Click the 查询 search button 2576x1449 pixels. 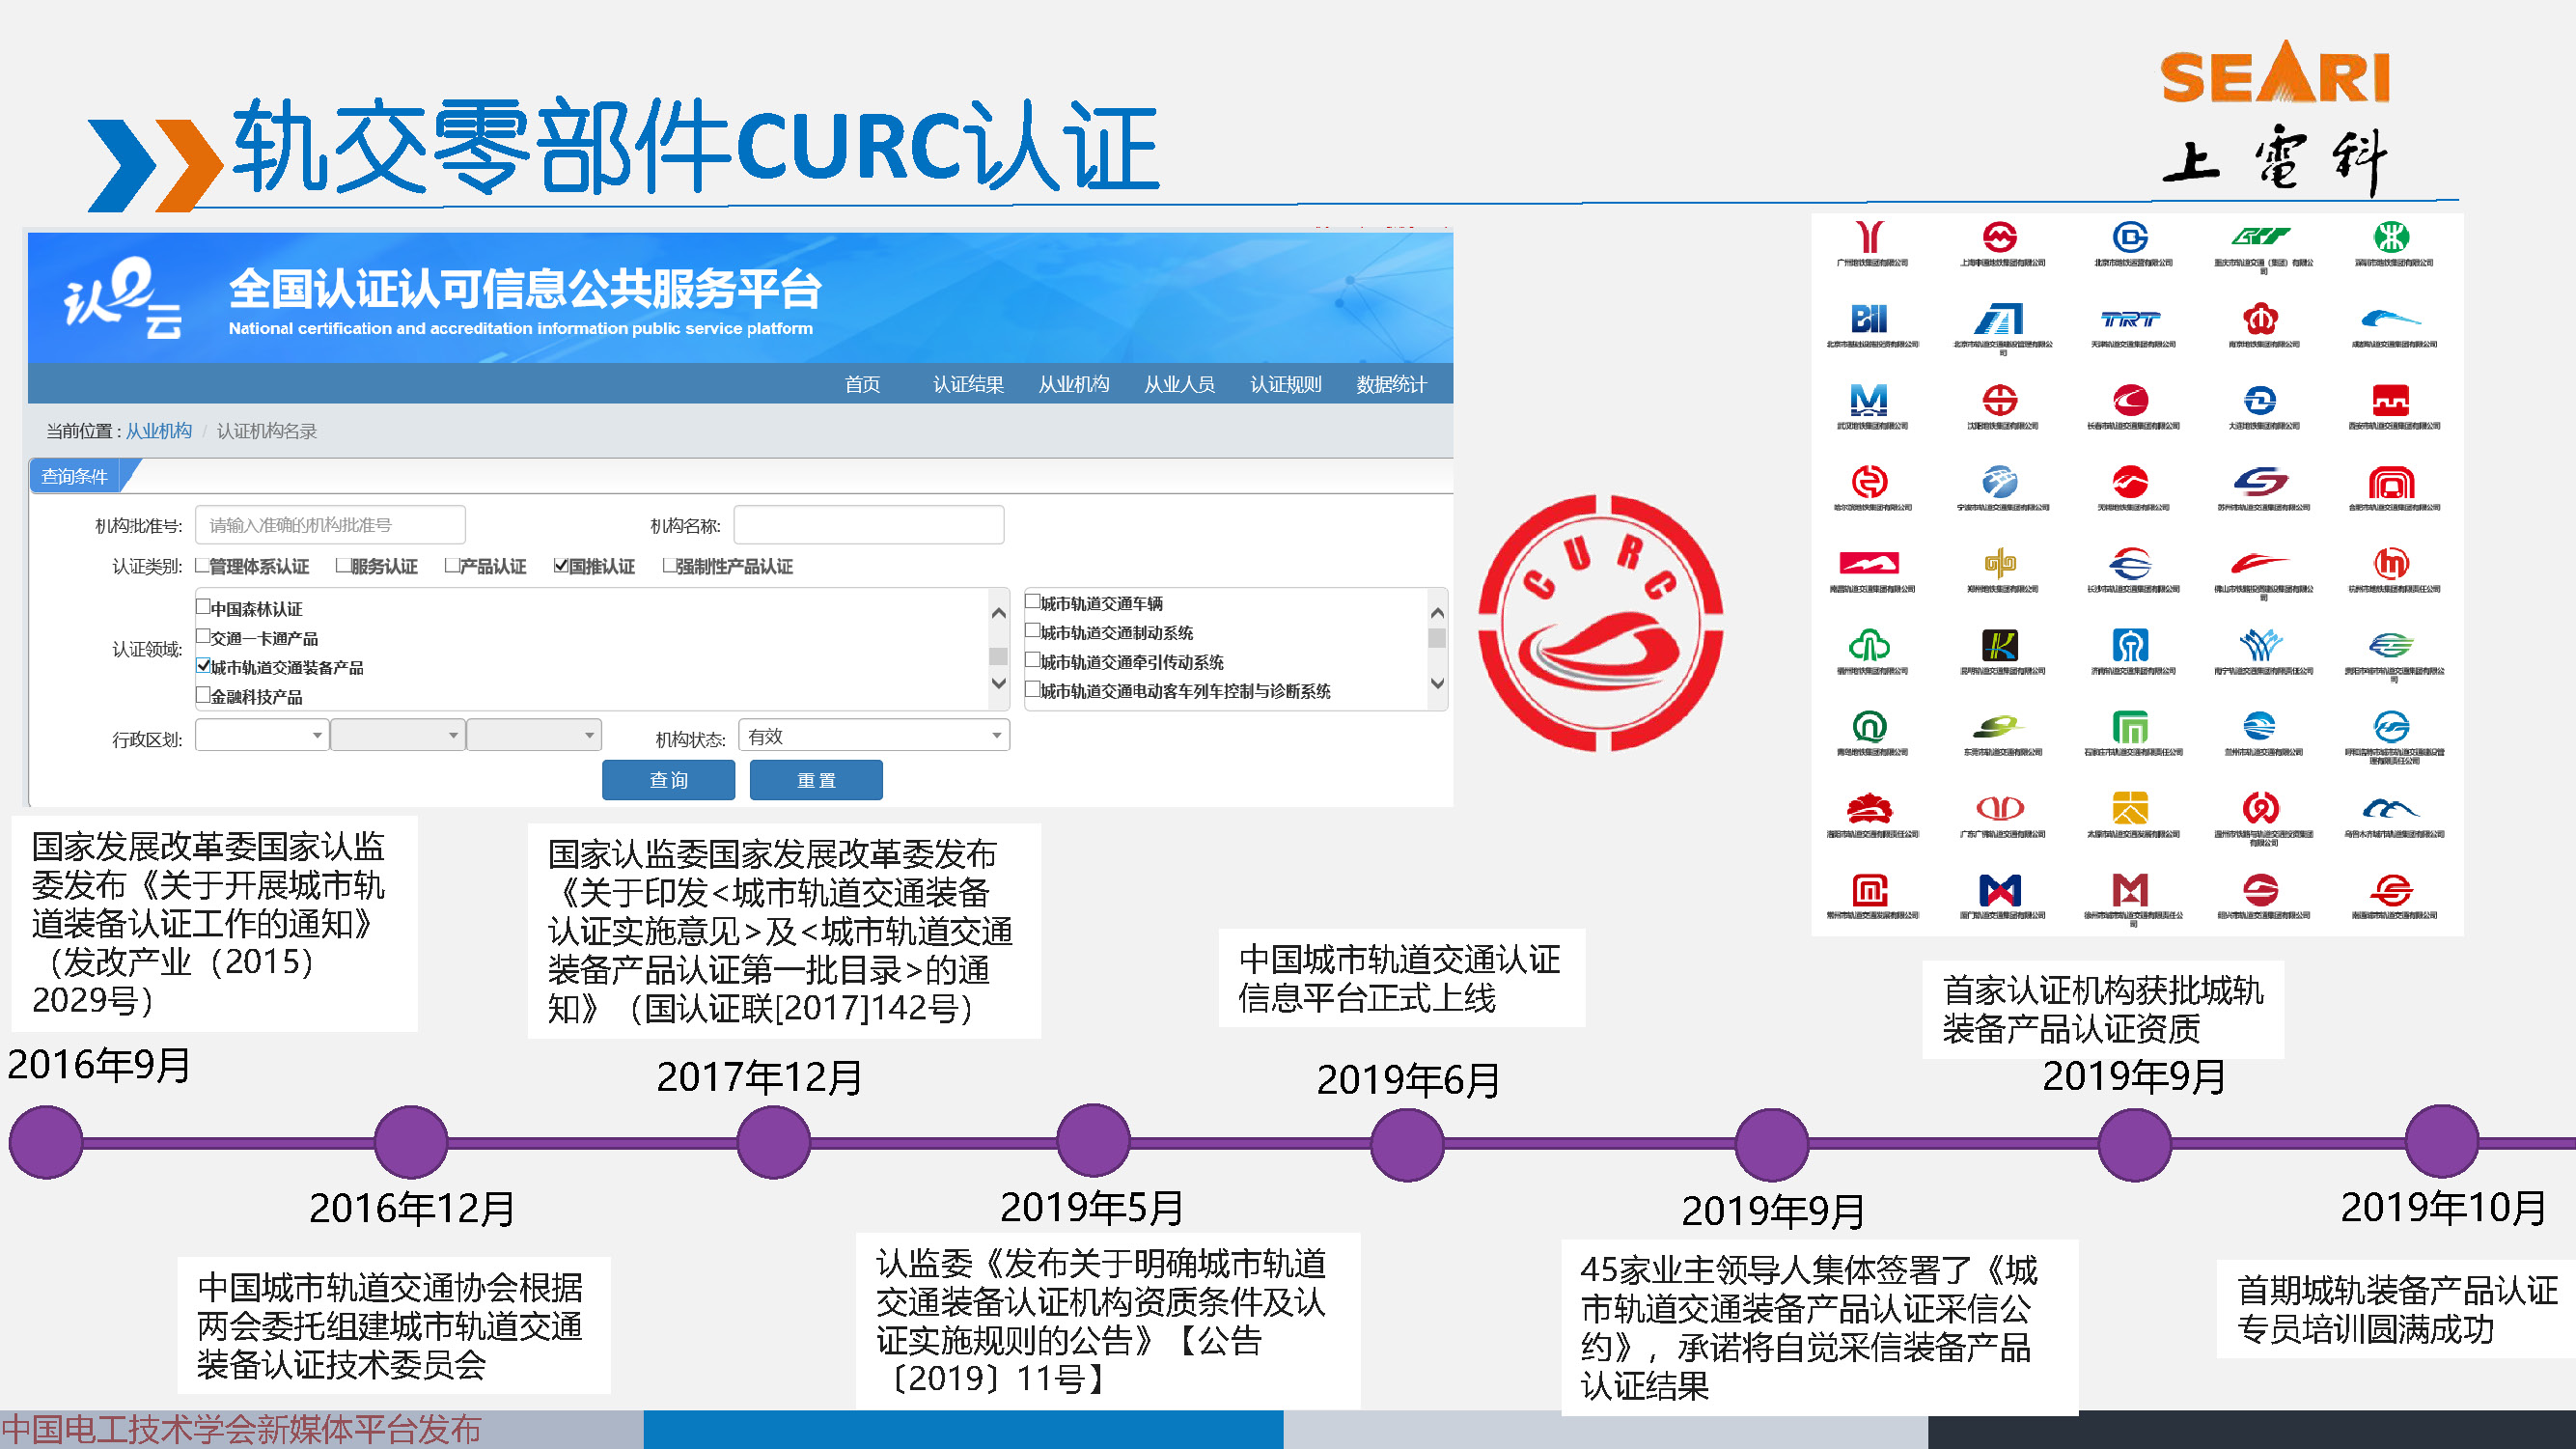(x=668, y=780)
